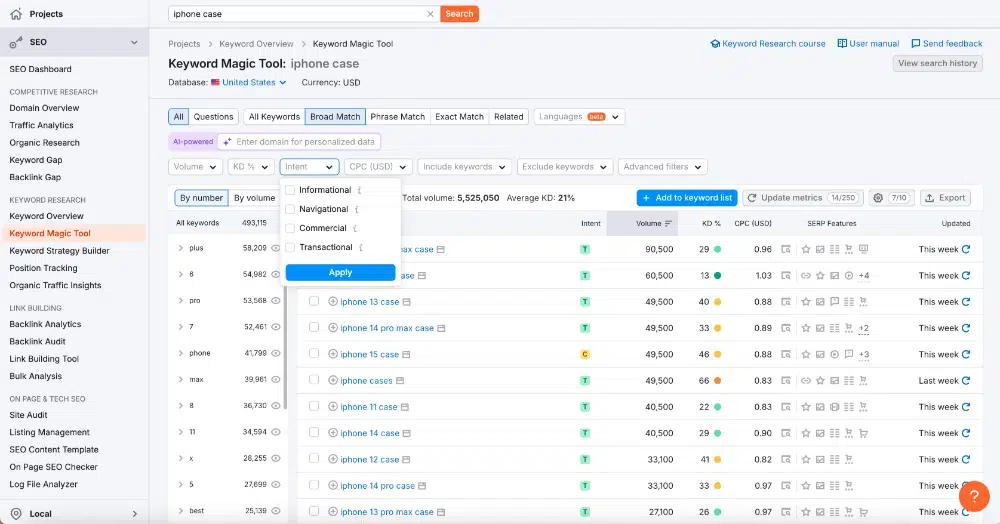This screenshot has width=1000, height=524.
Task: Switch to the Questions tab
Action: (x=213, y=117)
